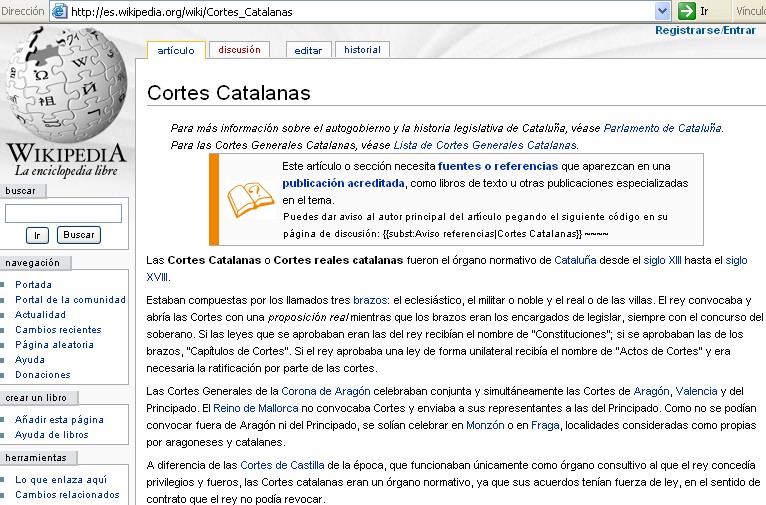Select Añadir esta página link
The height and width of the screenshot is (505, 766).
coord(59,420)
